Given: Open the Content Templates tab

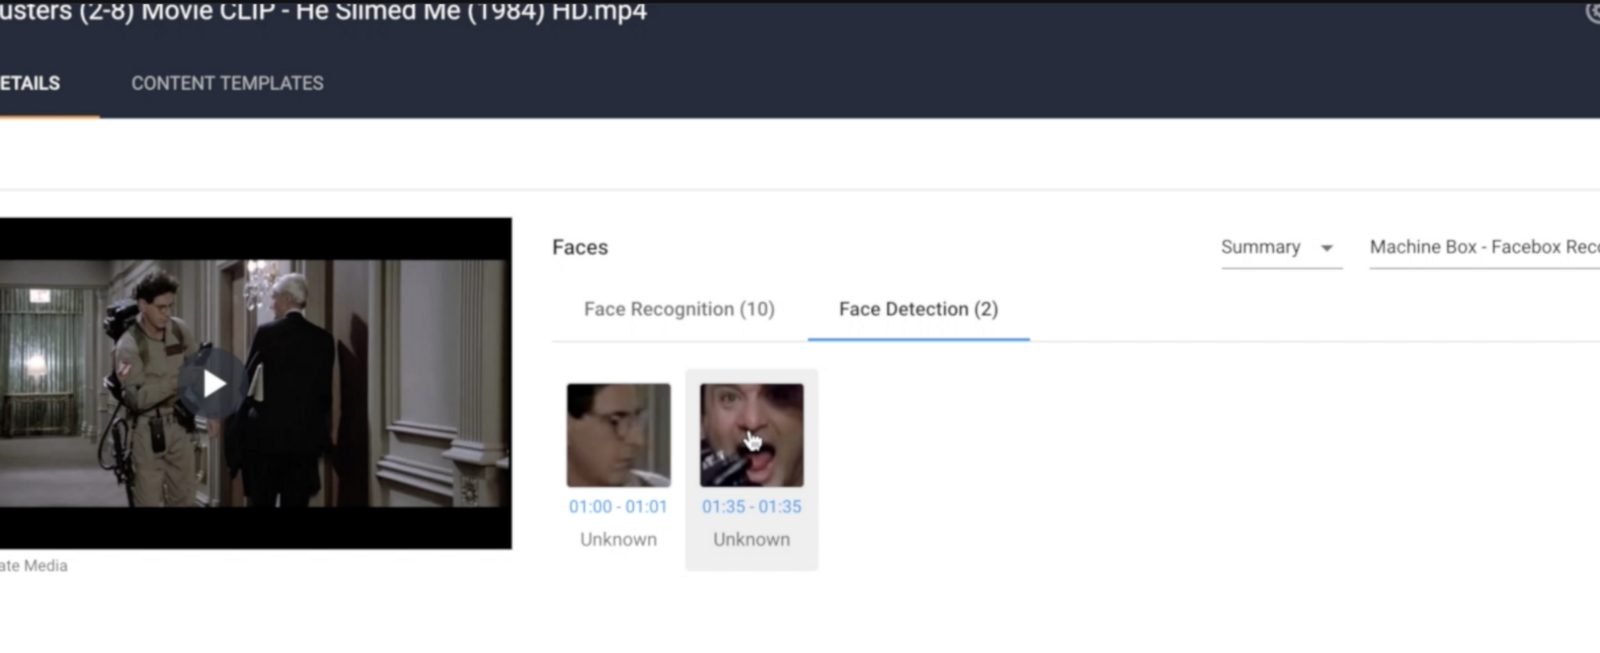Looking at the screenshot, I should tap(227, 83).
